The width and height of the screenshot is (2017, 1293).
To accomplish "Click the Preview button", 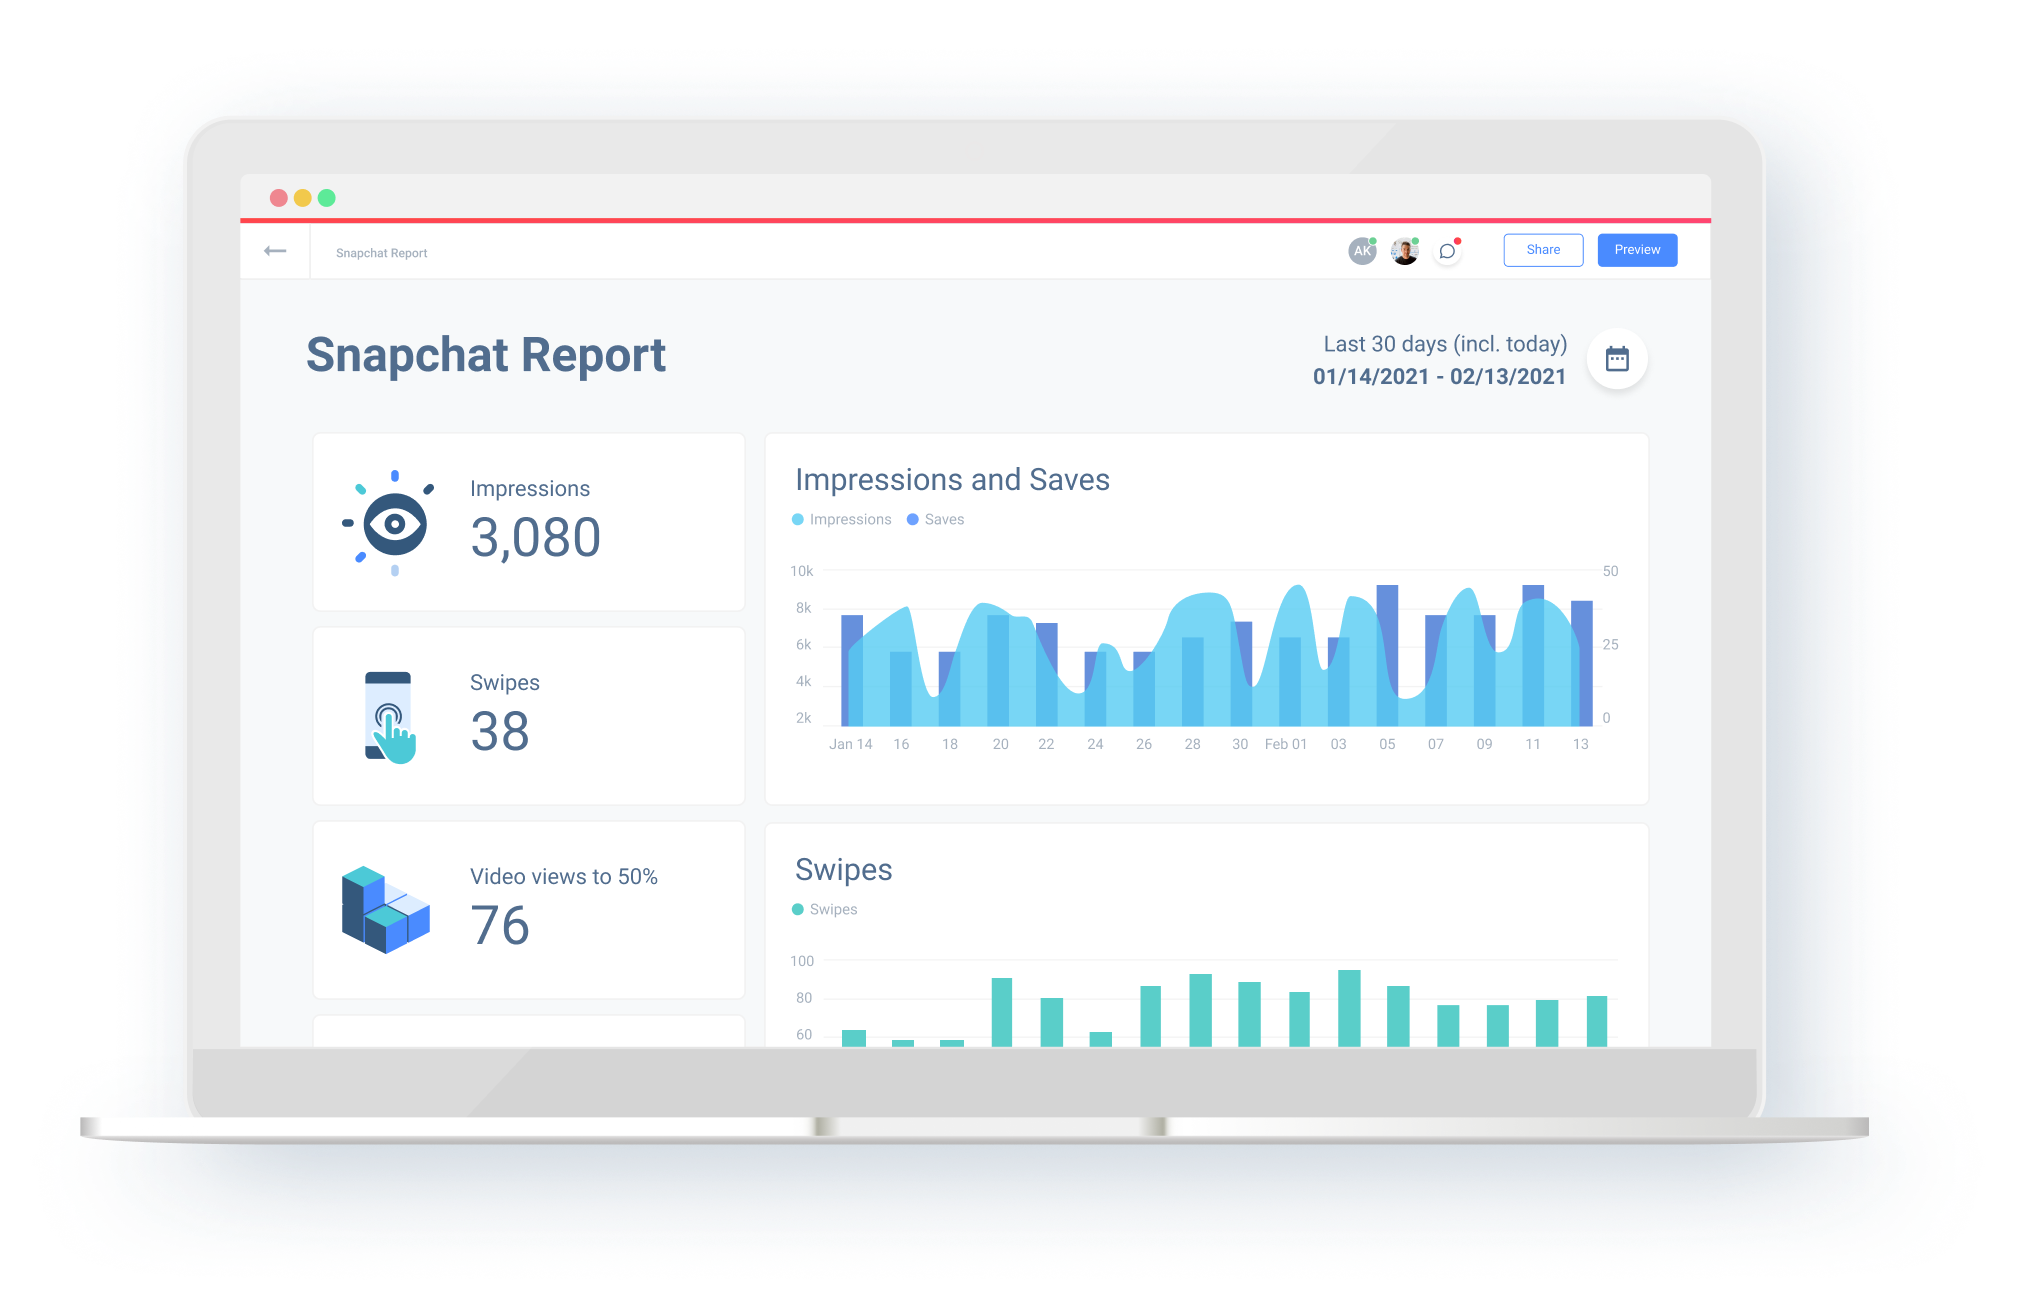I will coord(1636,250).
